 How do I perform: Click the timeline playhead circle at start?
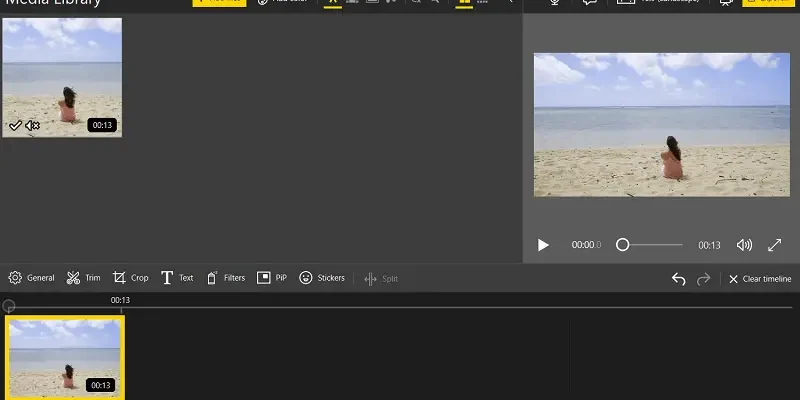(9, 306)
